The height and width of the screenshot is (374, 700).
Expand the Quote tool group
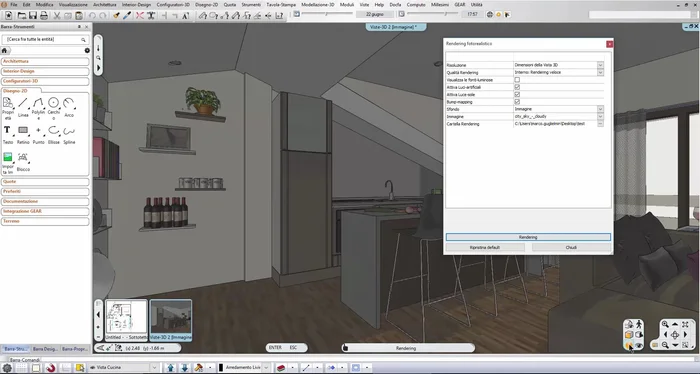(x=45, y=182)
